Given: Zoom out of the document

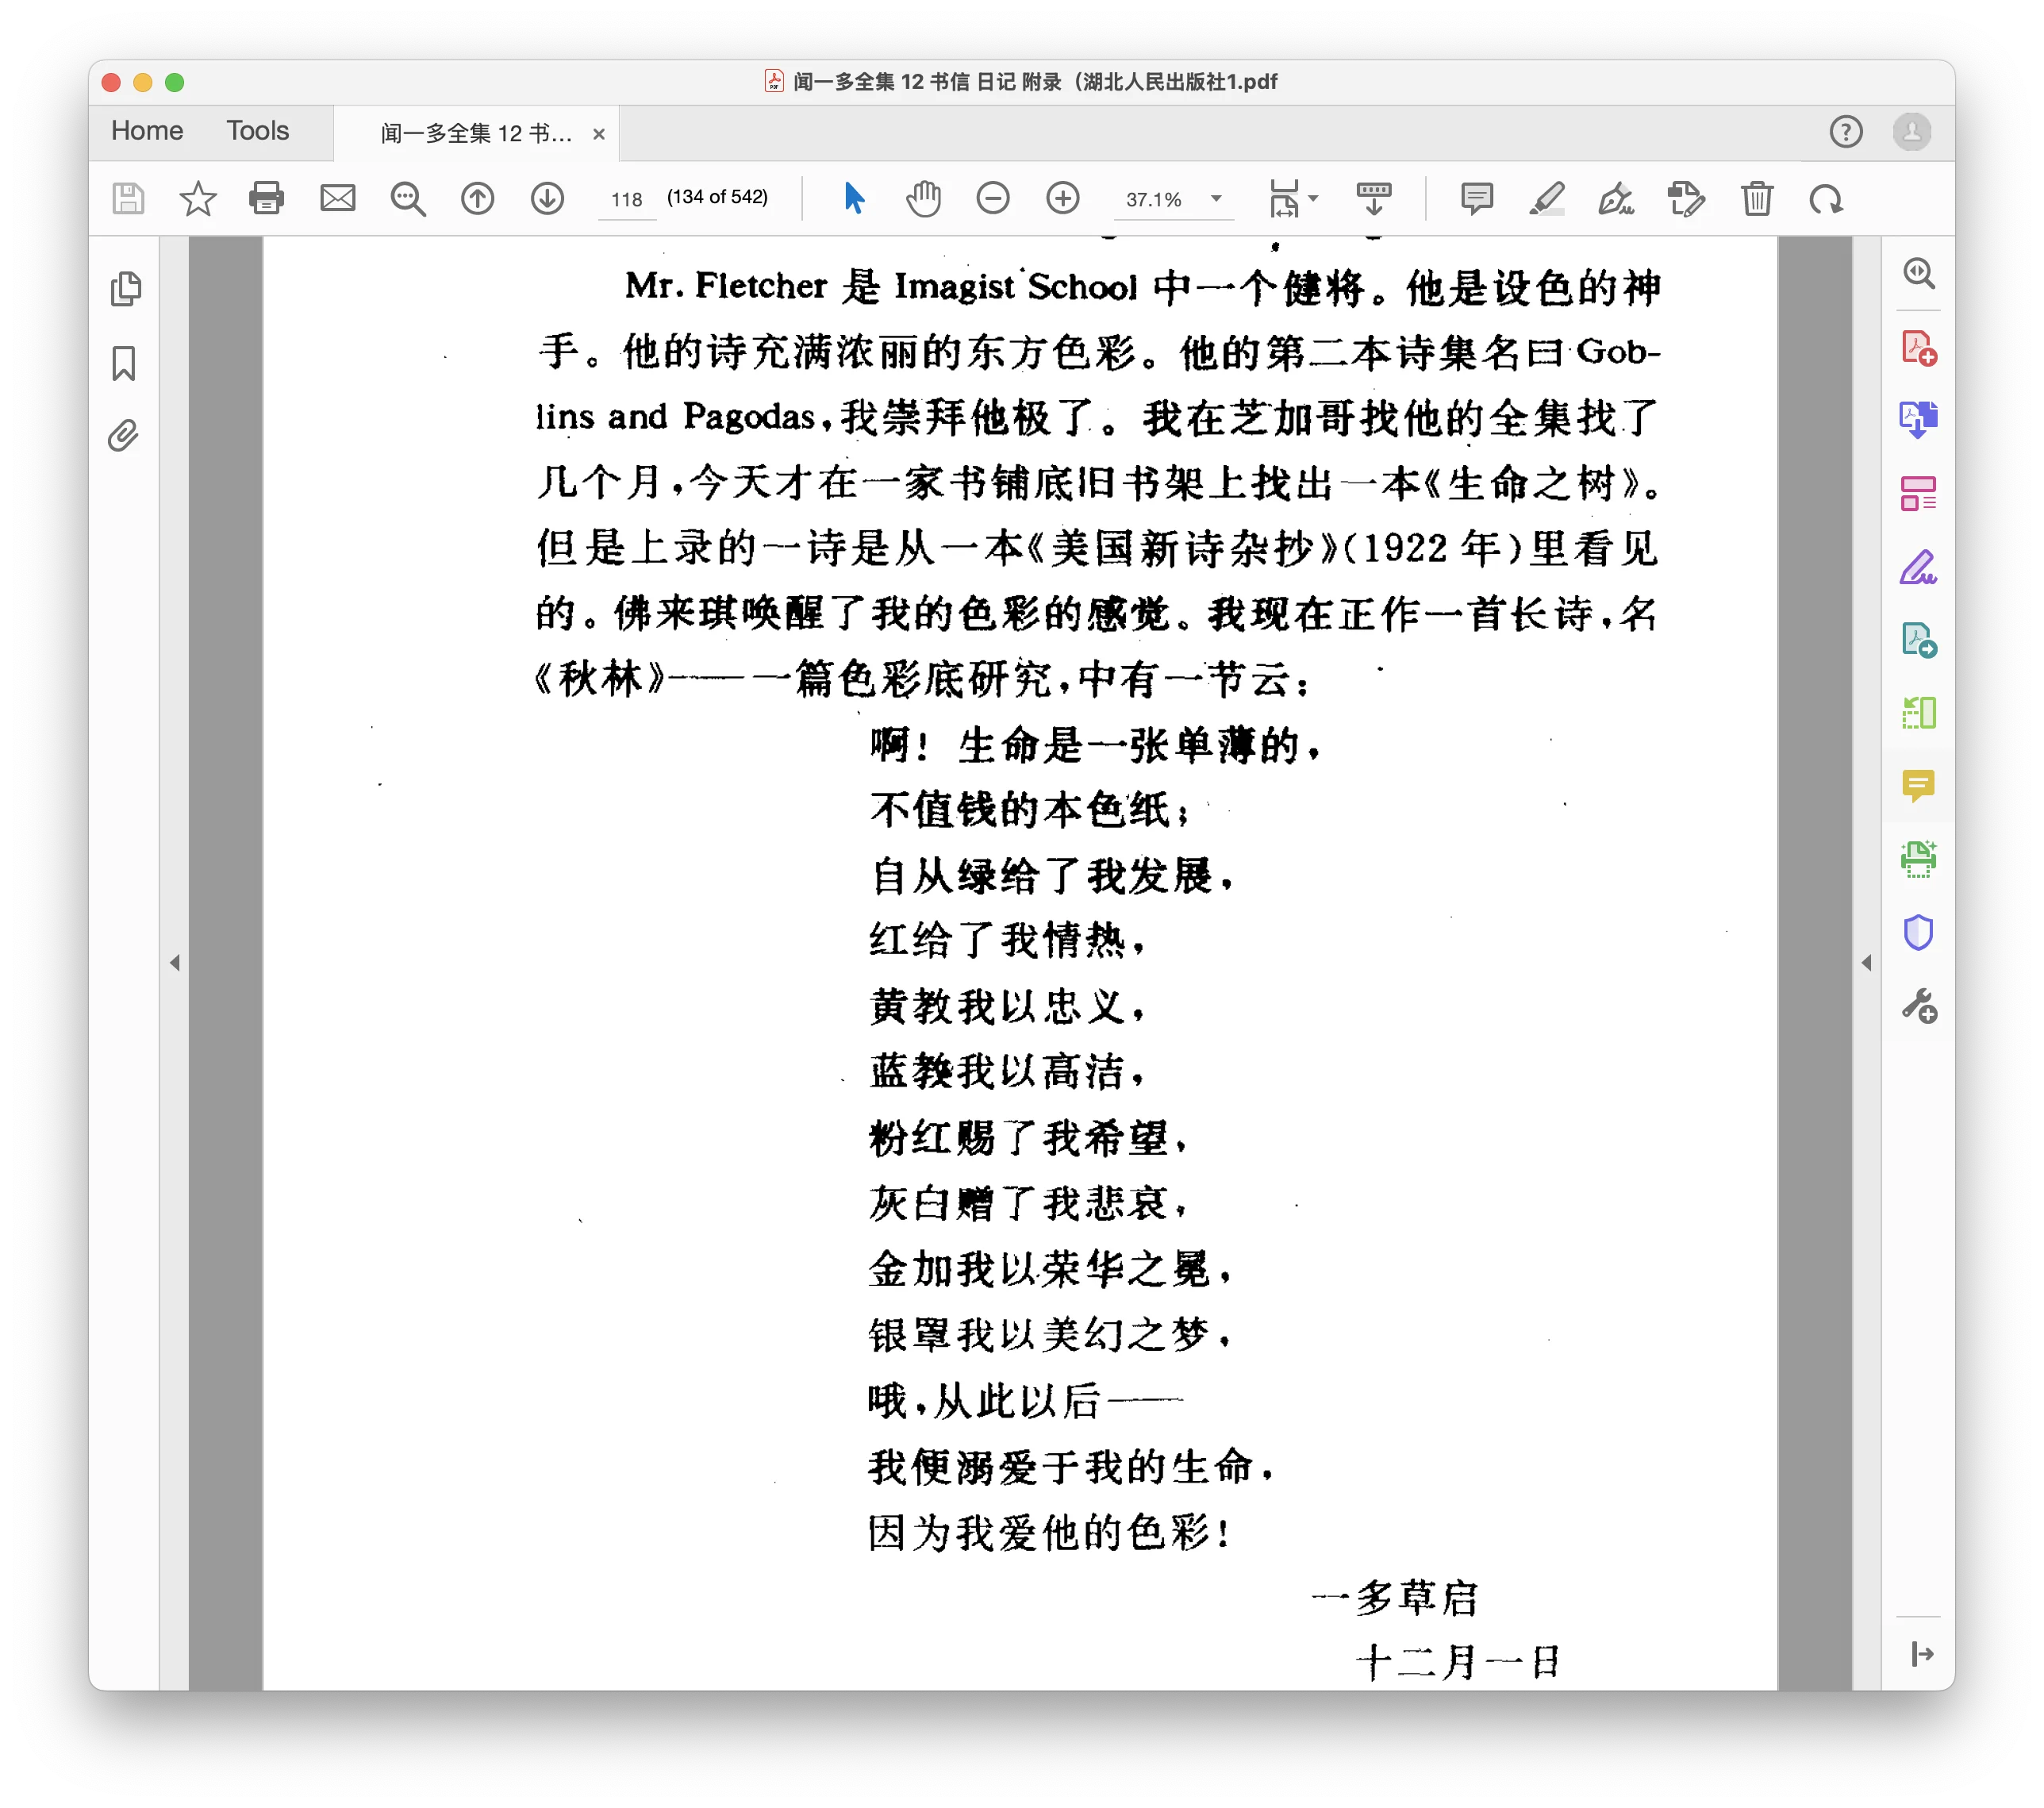Looking at the screenshot, I should (x=992, y=199).
